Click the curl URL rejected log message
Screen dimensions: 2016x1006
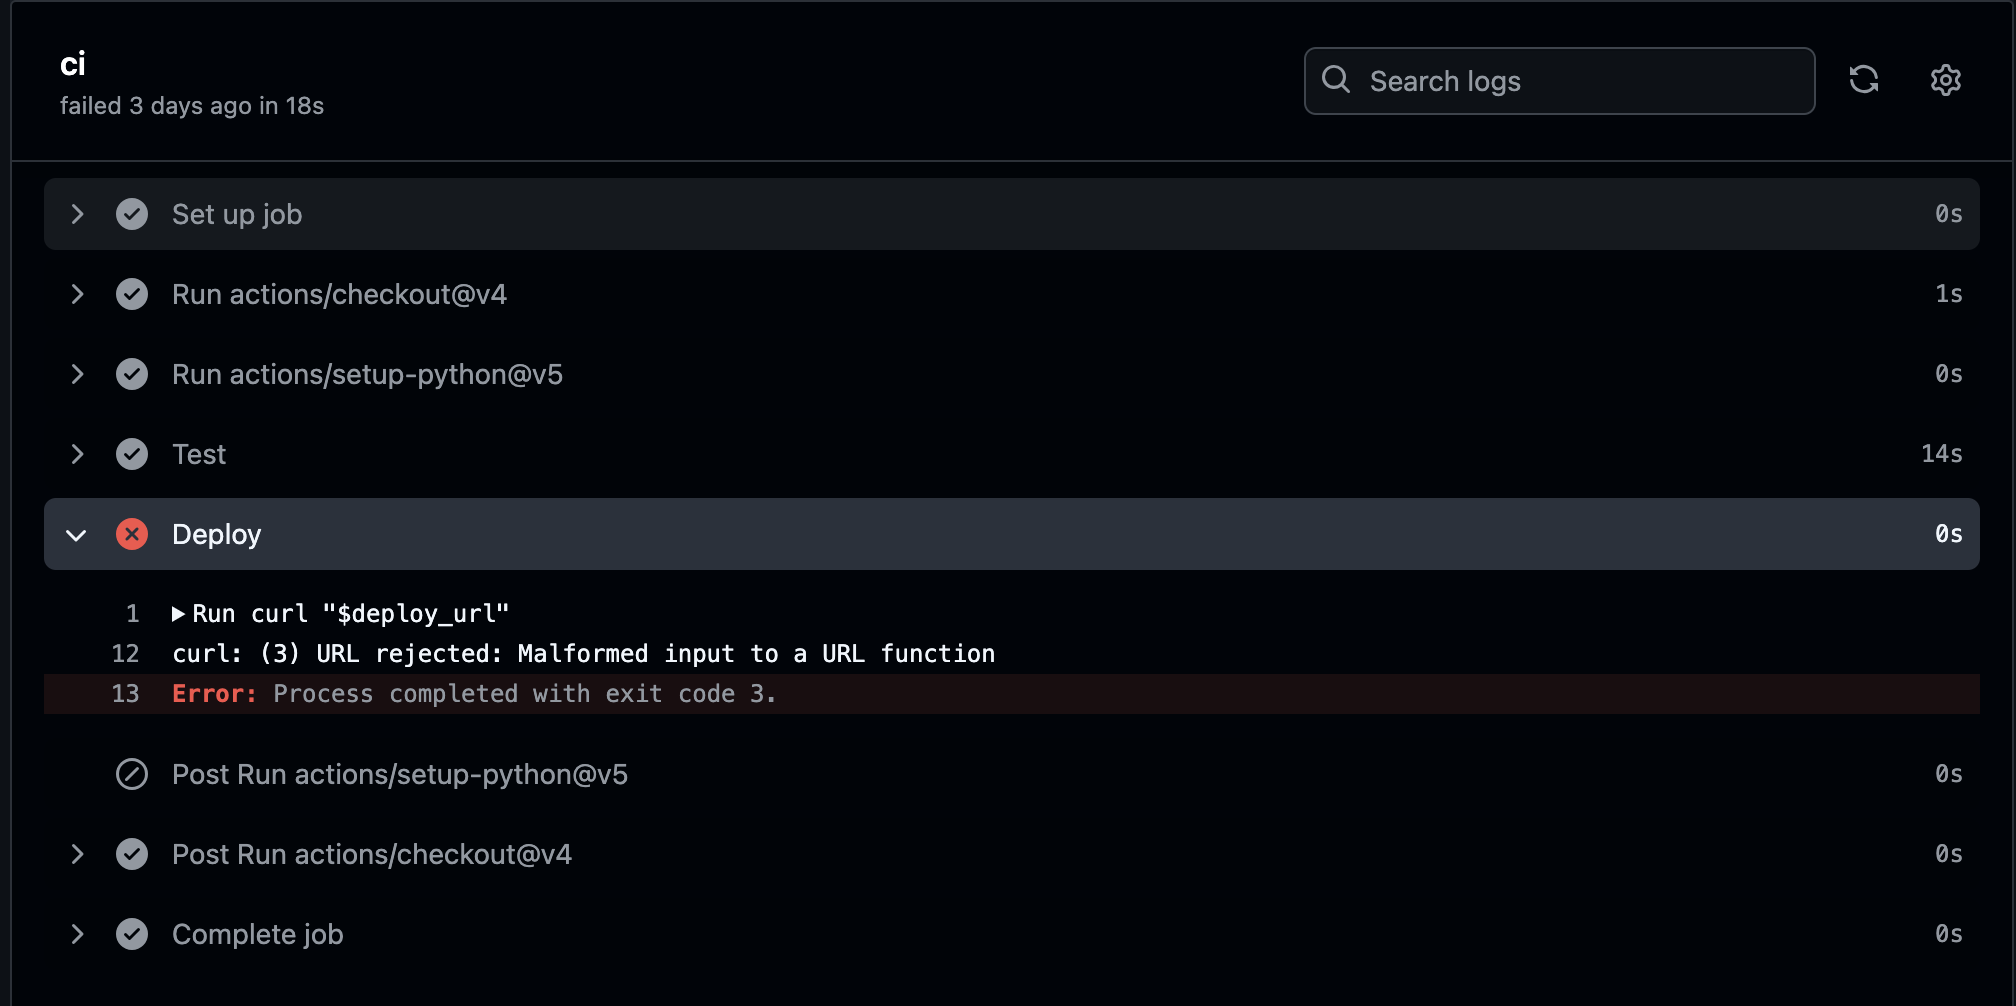pyautogui.click(x=584, y=654)
